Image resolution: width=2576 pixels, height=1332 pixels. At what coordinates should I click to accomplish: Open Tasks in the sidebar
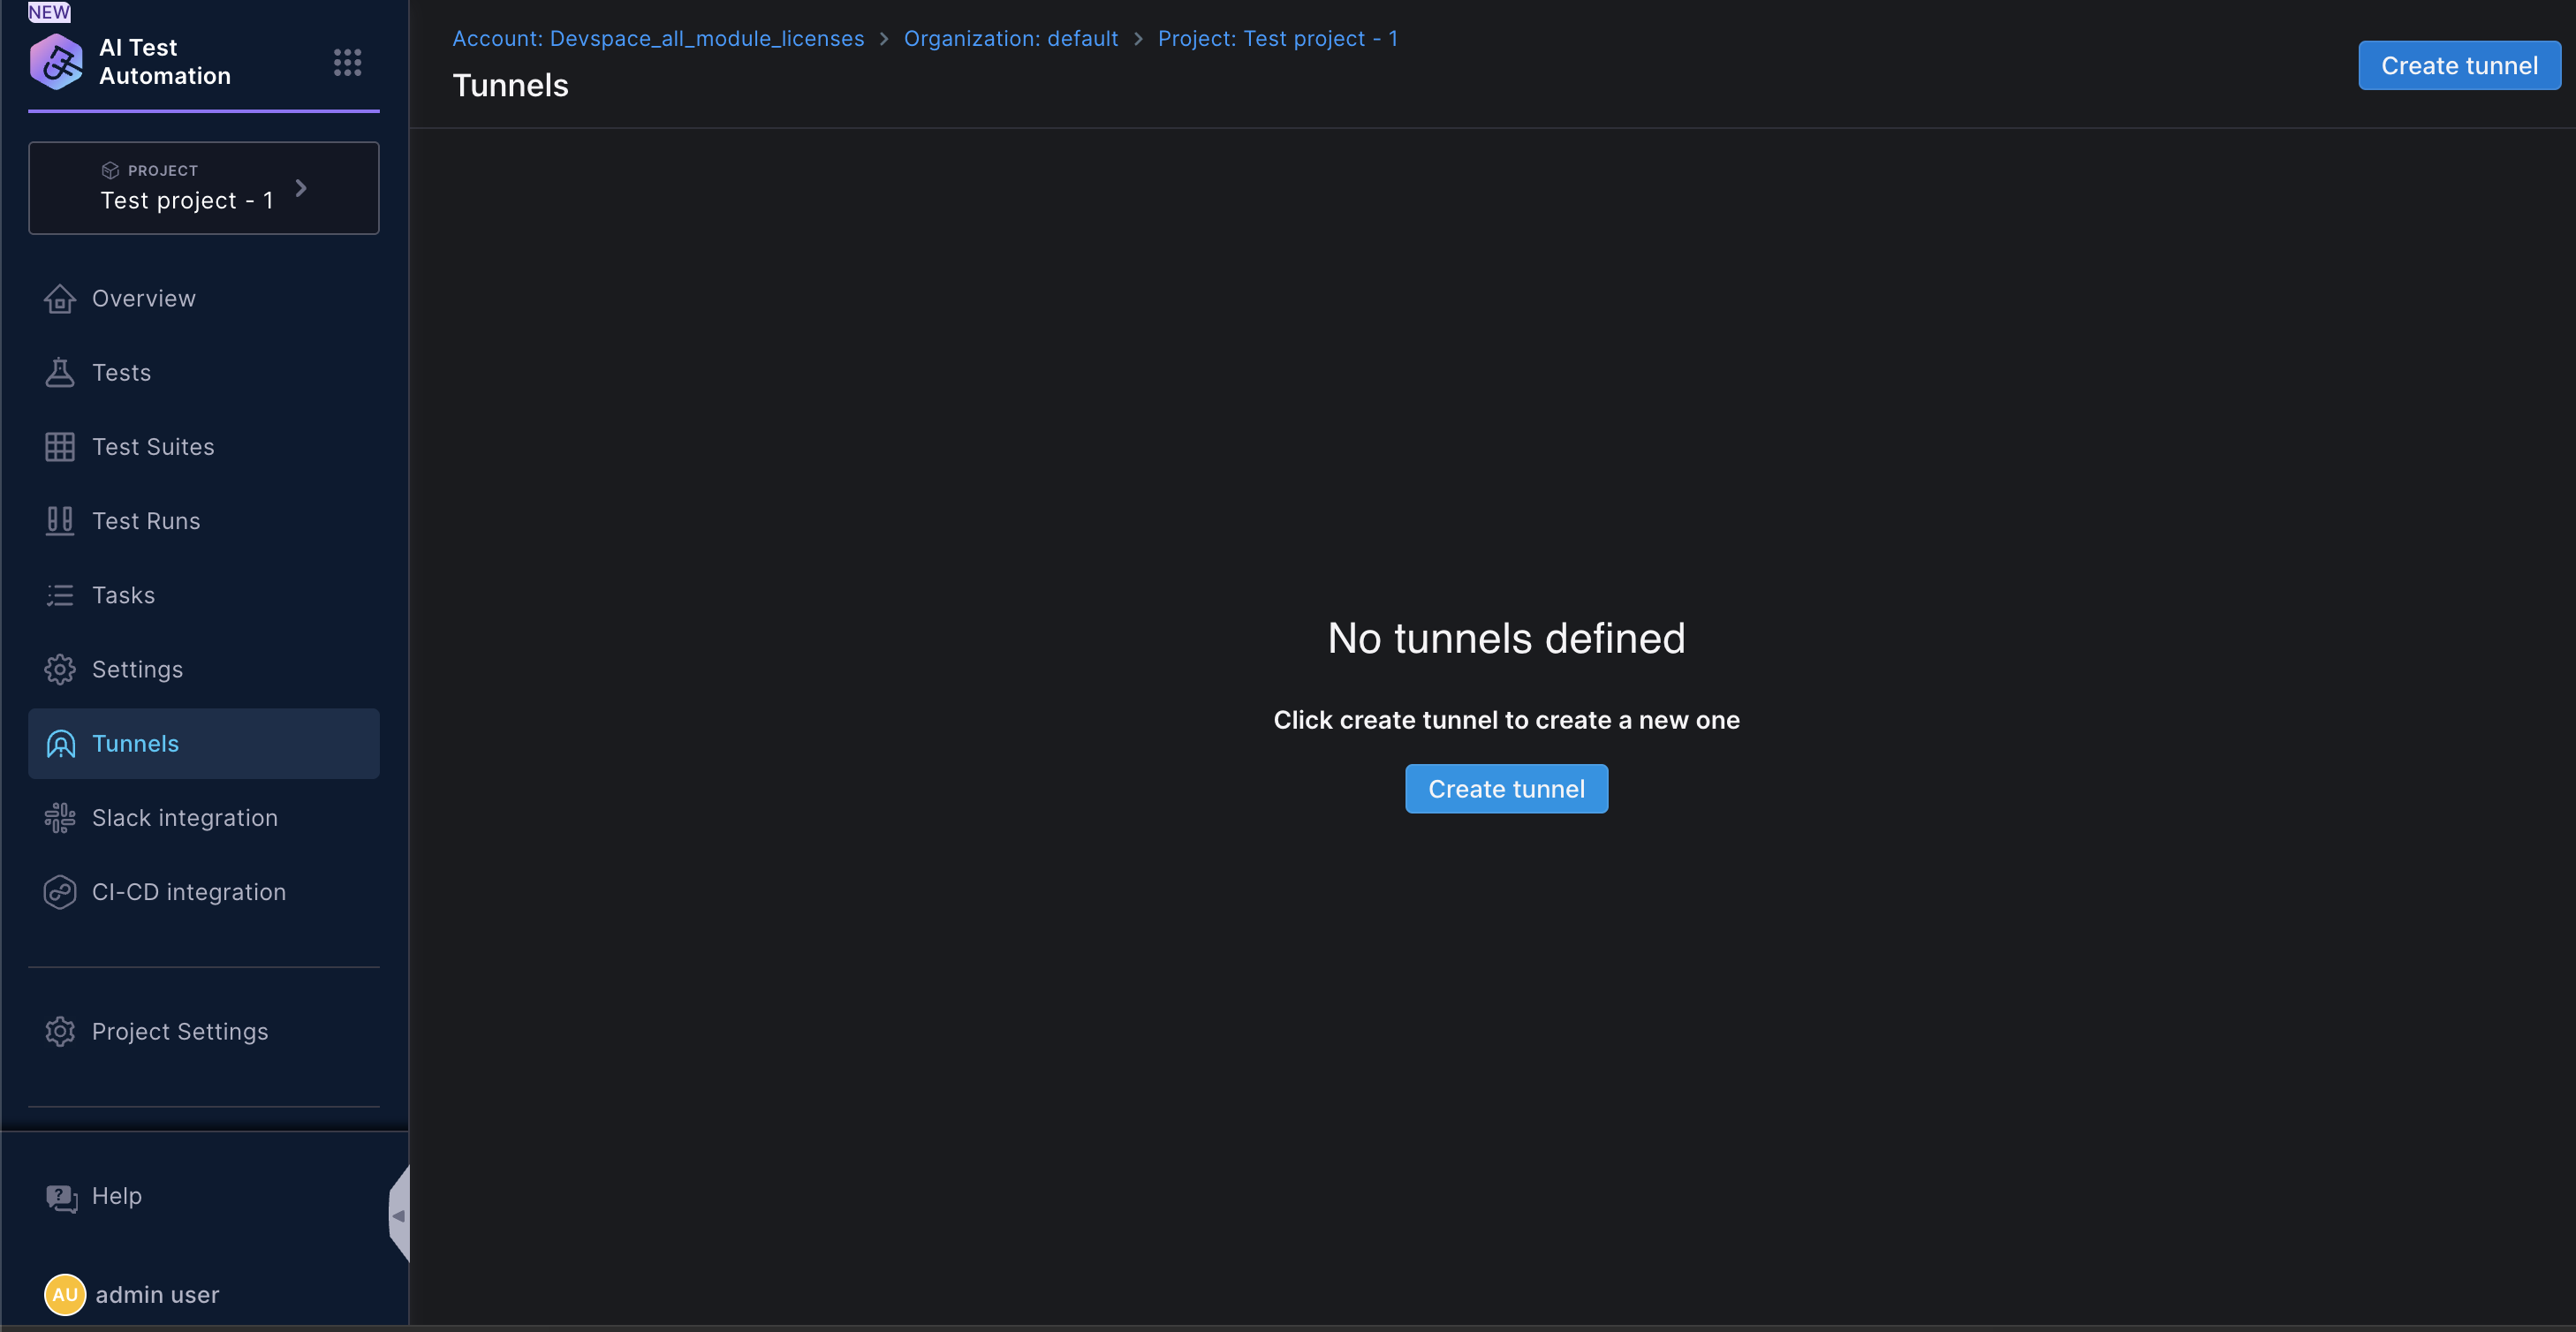[123, 595]
